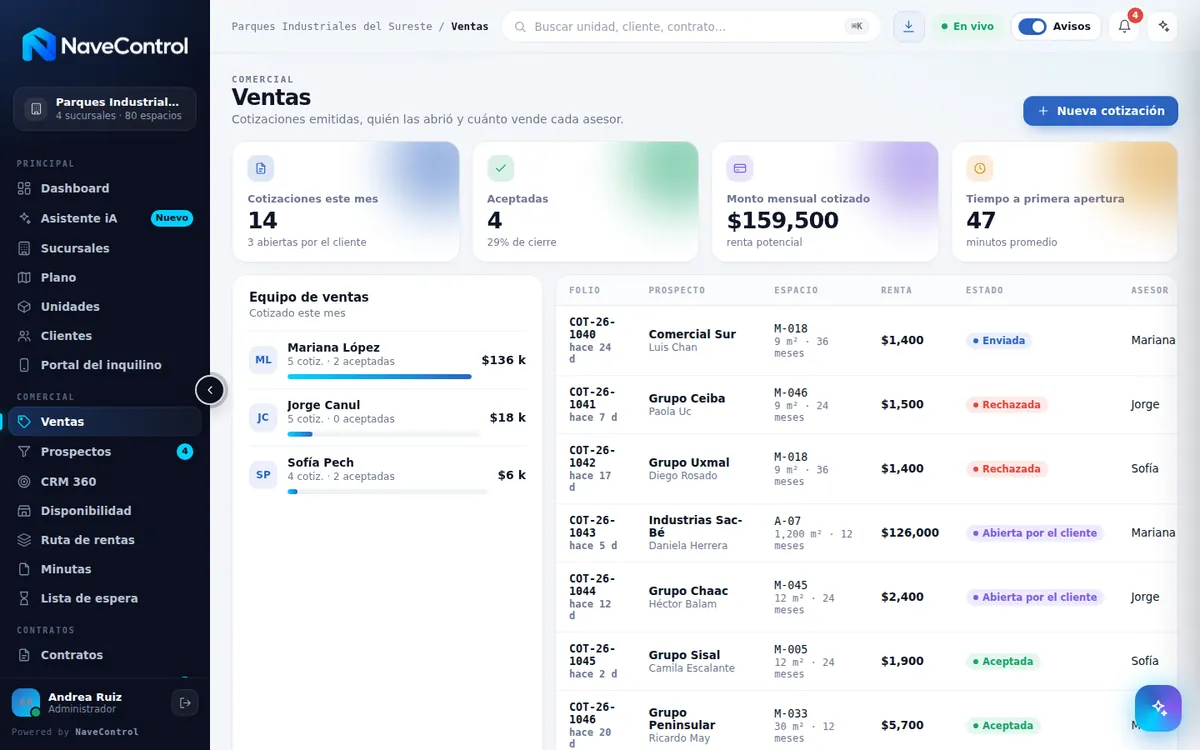This screenshot has height=750, width=1200.
Task: Toggle the Avisos switch
Action: pyautogui.click(x=1032, y=26)
